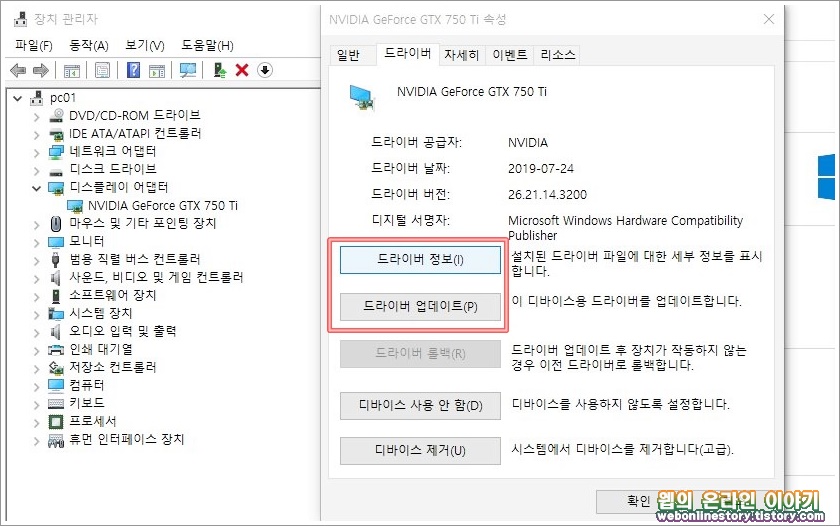Click the Forward arrow toolbar icon
The height and width of the screenshot is (526, 840).
tap(41, 70)
